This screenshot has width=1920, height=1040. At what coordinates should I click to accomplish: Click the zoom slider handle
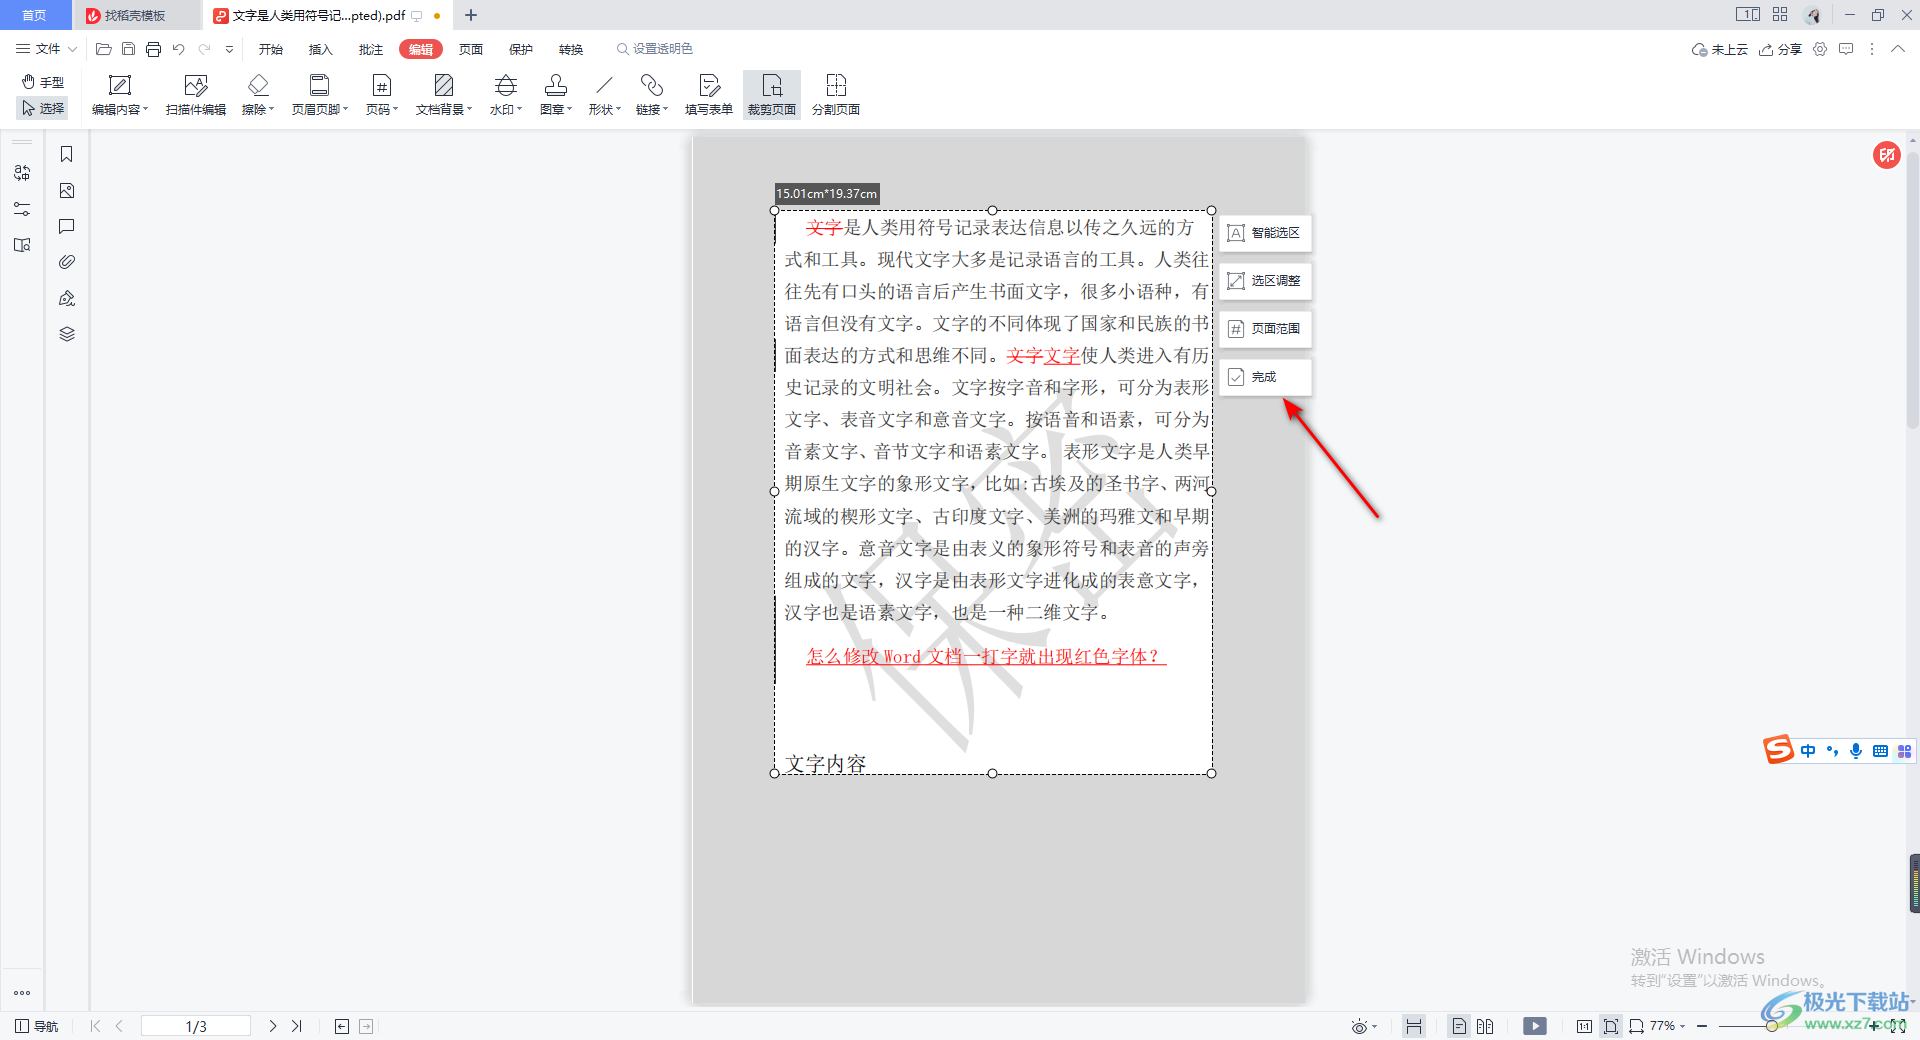pyautogui.click(x=1771, y=1026)
